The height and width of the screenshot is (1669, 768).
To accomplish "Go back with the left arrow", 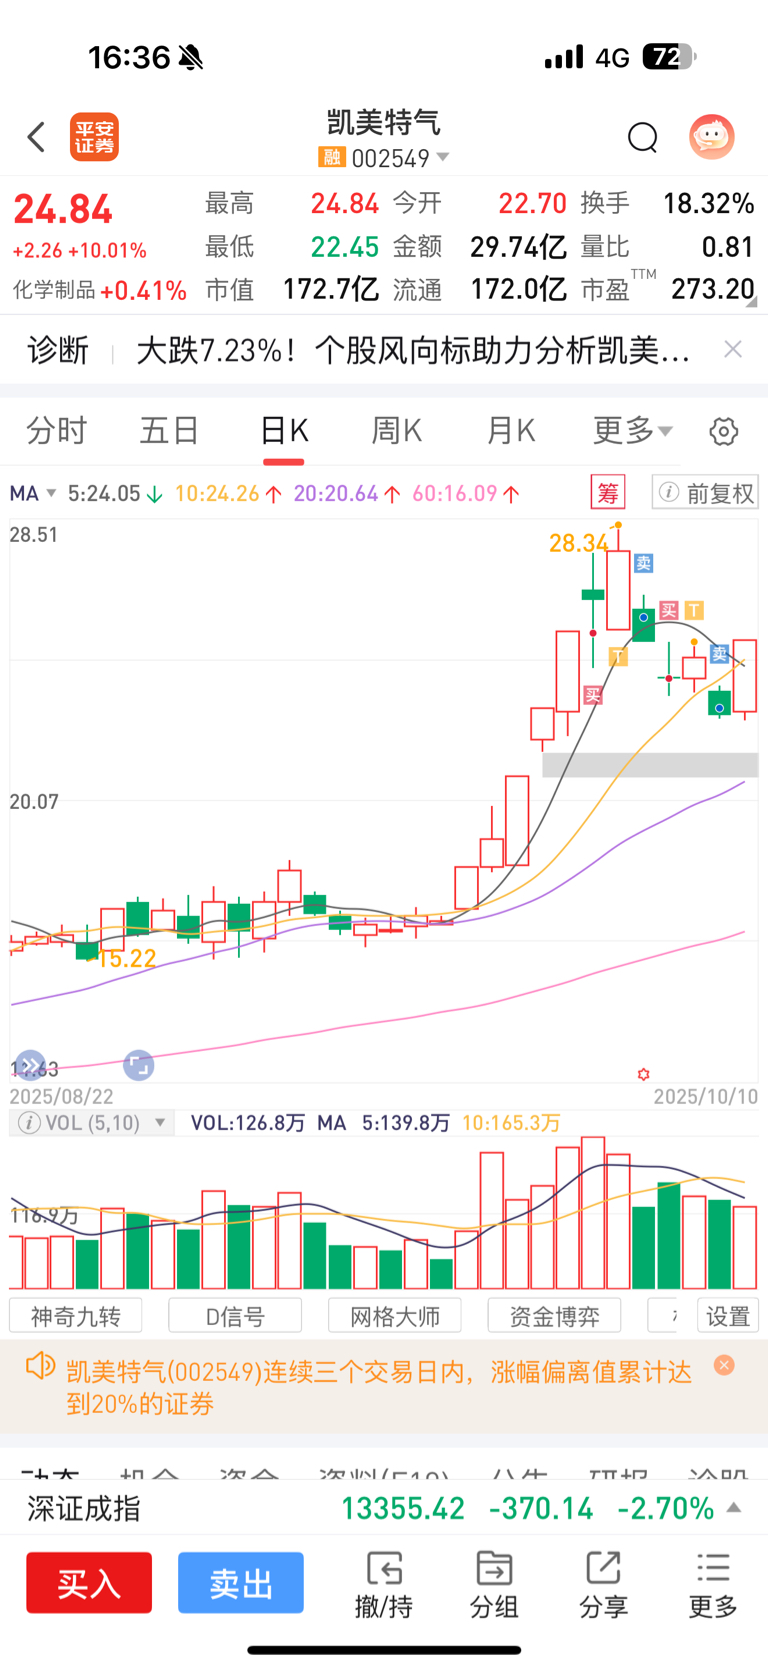I will tap(37, 137).
